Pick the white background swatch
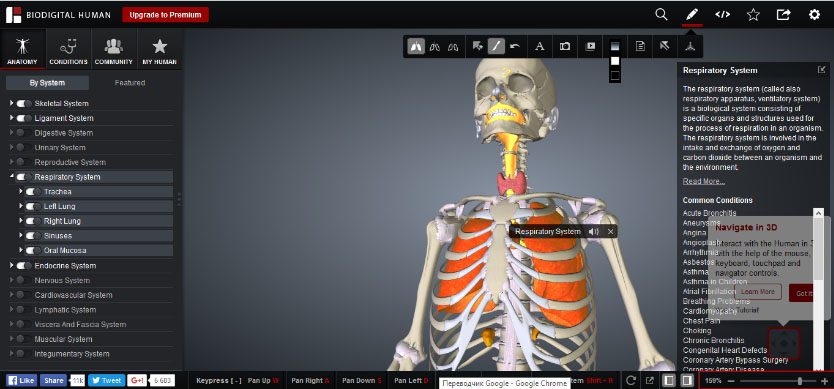Viewport: 834px width, 389px height. click(615, 61)
